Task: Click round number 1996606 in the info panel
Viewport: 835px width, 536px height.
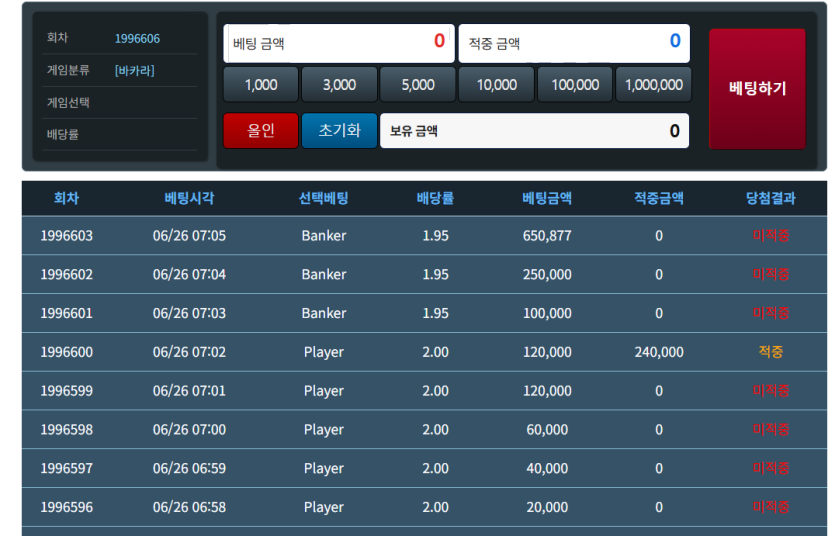Action: pyautogui.click(x=137, y=38)
